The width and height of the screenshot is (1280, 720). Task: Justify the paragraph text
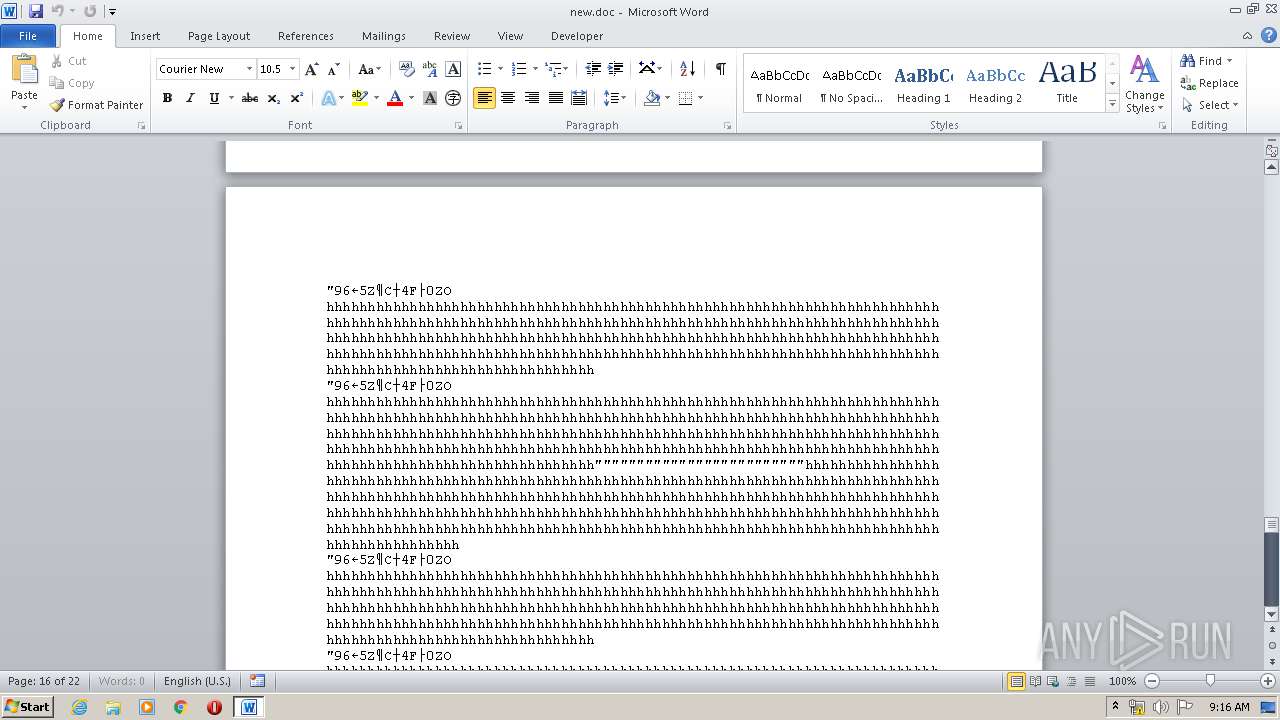click(x=555, y=98)
